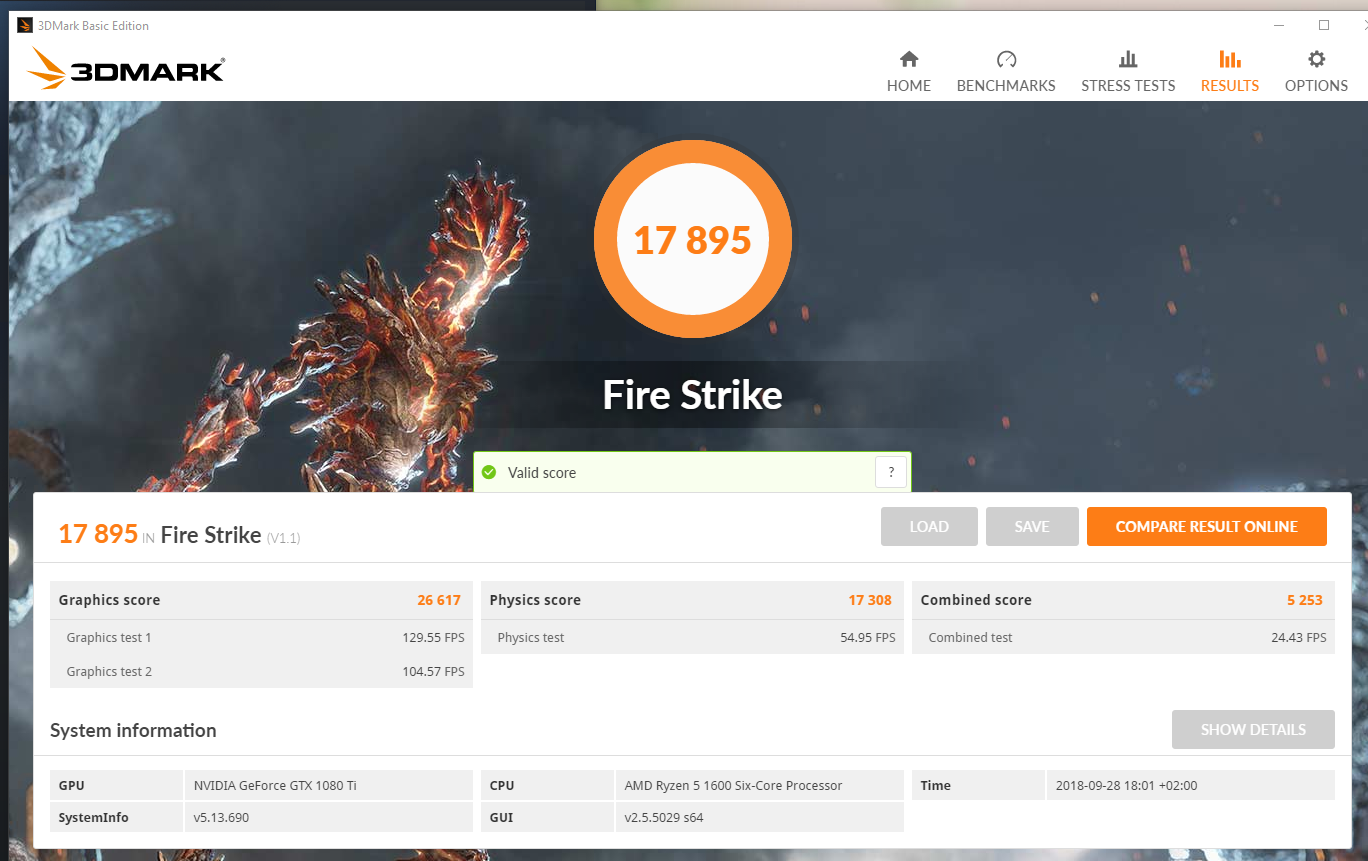Viewport: 1368px width, 861px height.
Task: Click the AMD Ryzen 5 1600 CPU cell
Action: tap(760, 785)
